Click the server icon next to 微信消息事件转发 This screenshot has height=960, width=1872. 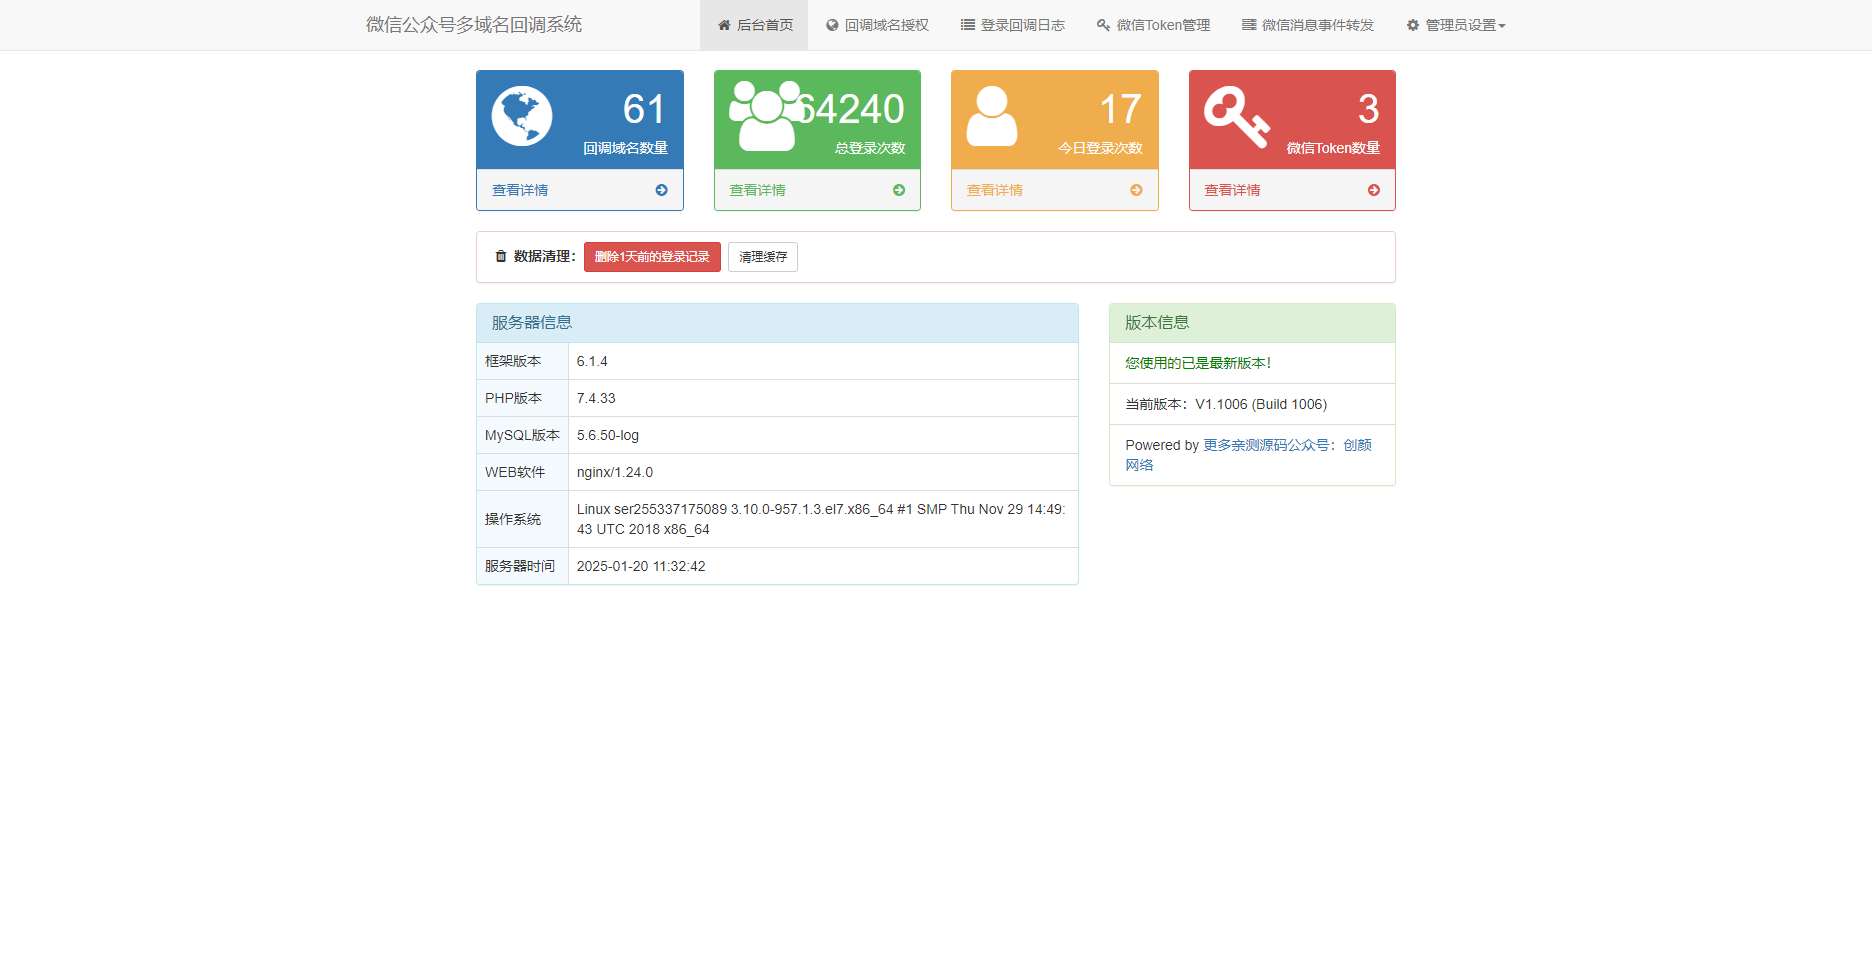(x=1249, y=25)
